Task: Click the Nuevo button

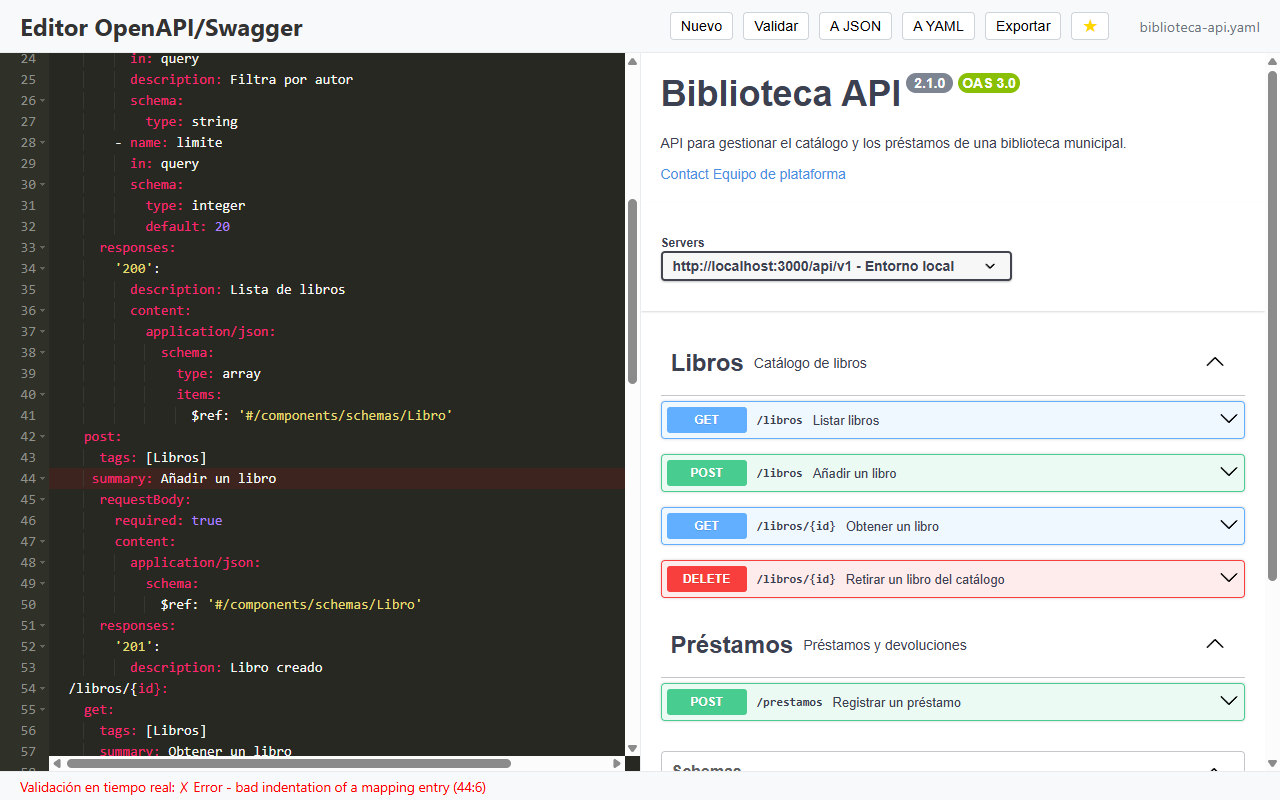Action: [701, 26]
